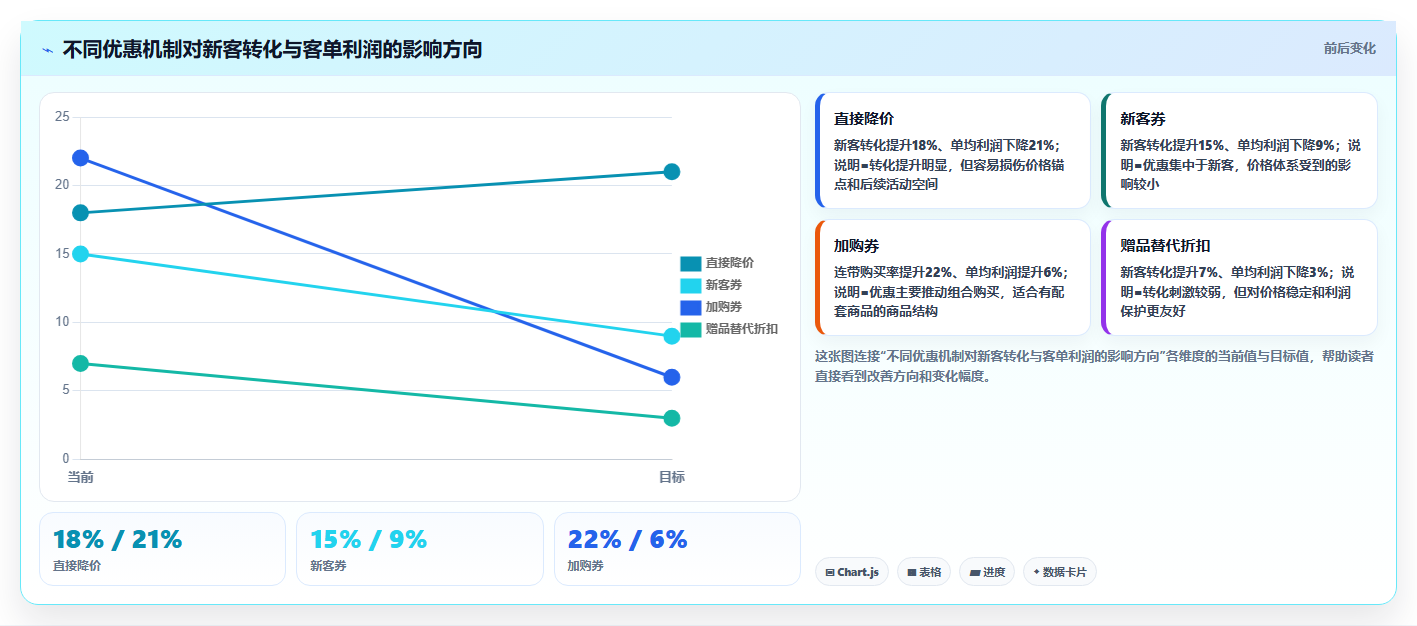Click the 直接降价 data point at 18
The width and height of the screenshot is (1417, 626).
click(80, 213)
